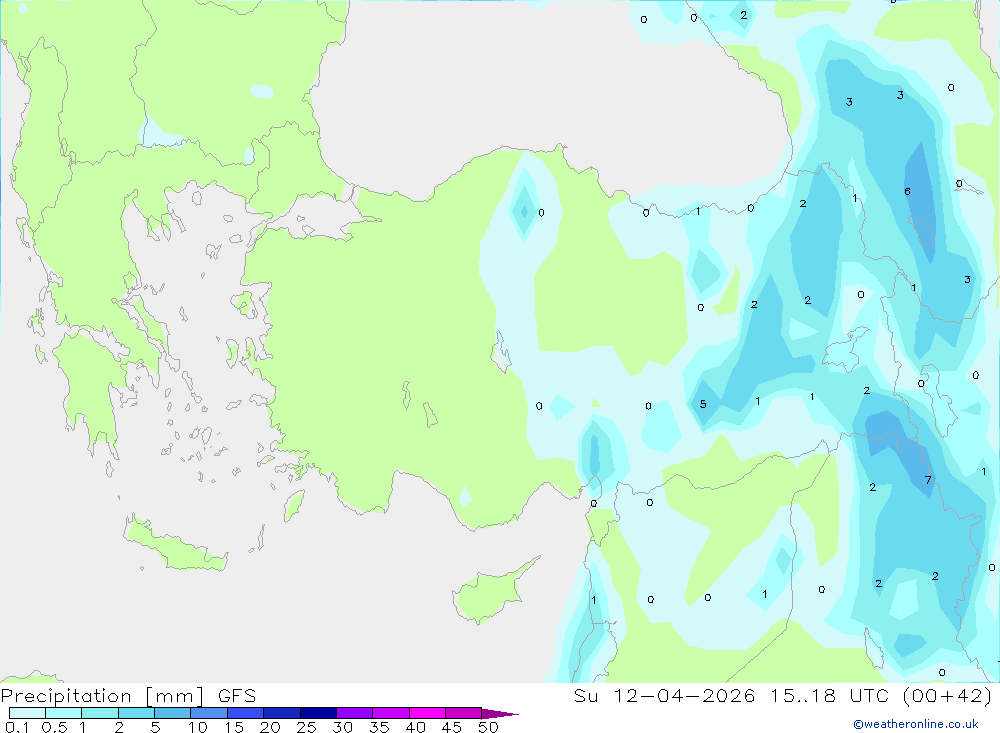Viewport: 1000px width, 733px height.
Task: Click the map precipitation value "6"
Action: 907,191
